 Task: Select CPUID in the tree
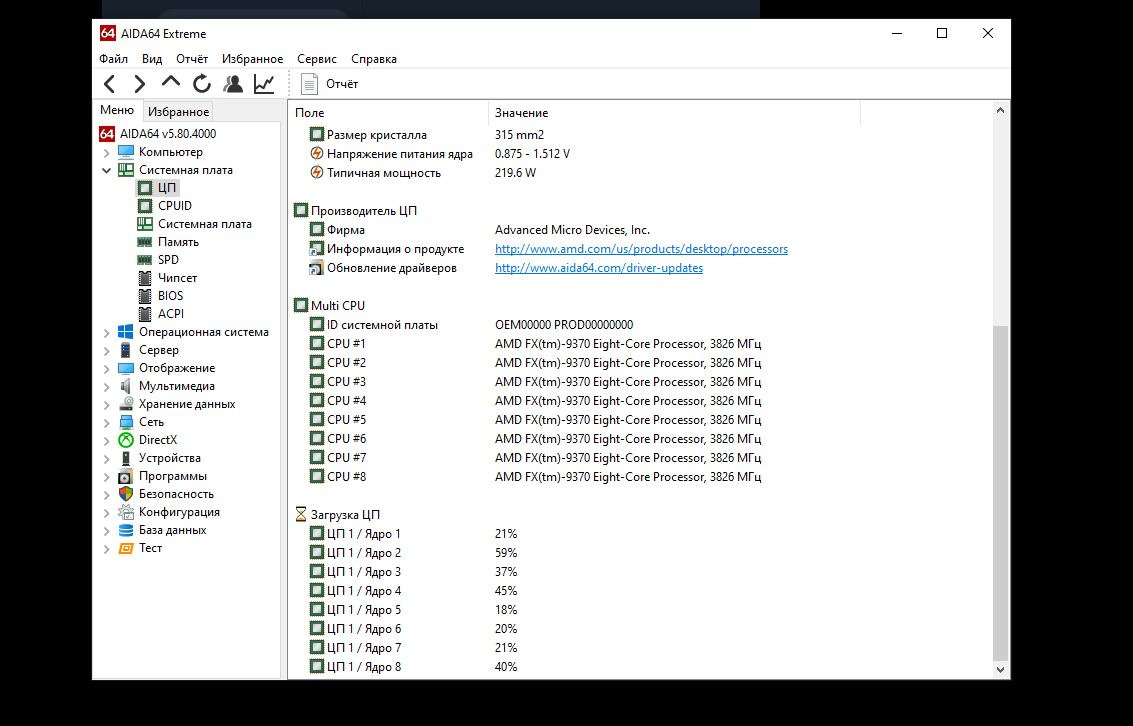174,206
